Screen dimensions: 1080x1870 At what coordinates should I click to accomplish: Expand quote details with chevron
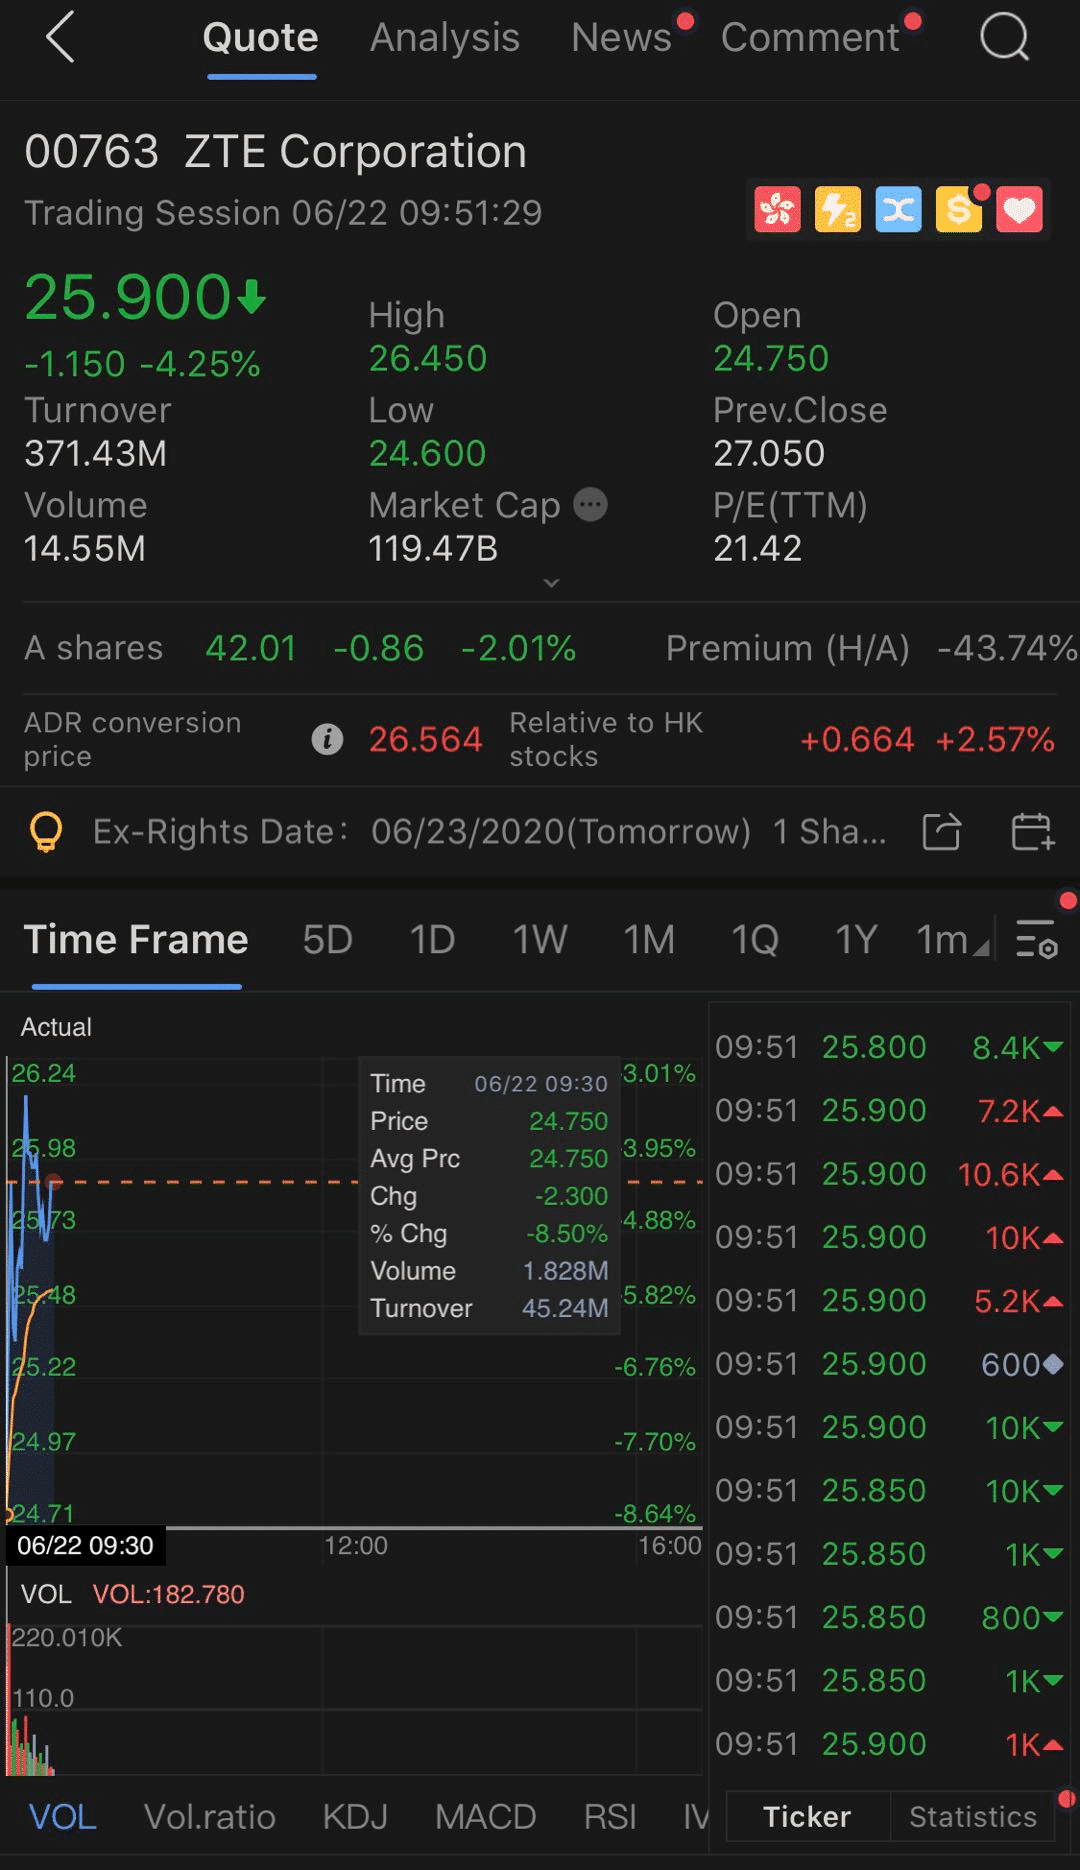(x=551, y=583)
